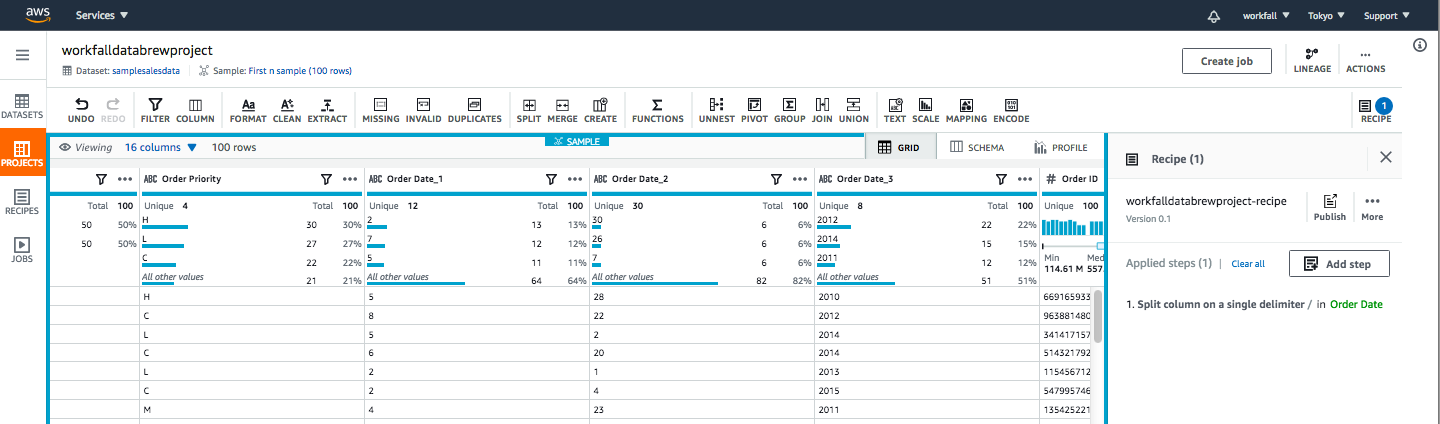Switch to the Schema tab
The width and height of the screenshot is (1440, 424).
point(977,147)
